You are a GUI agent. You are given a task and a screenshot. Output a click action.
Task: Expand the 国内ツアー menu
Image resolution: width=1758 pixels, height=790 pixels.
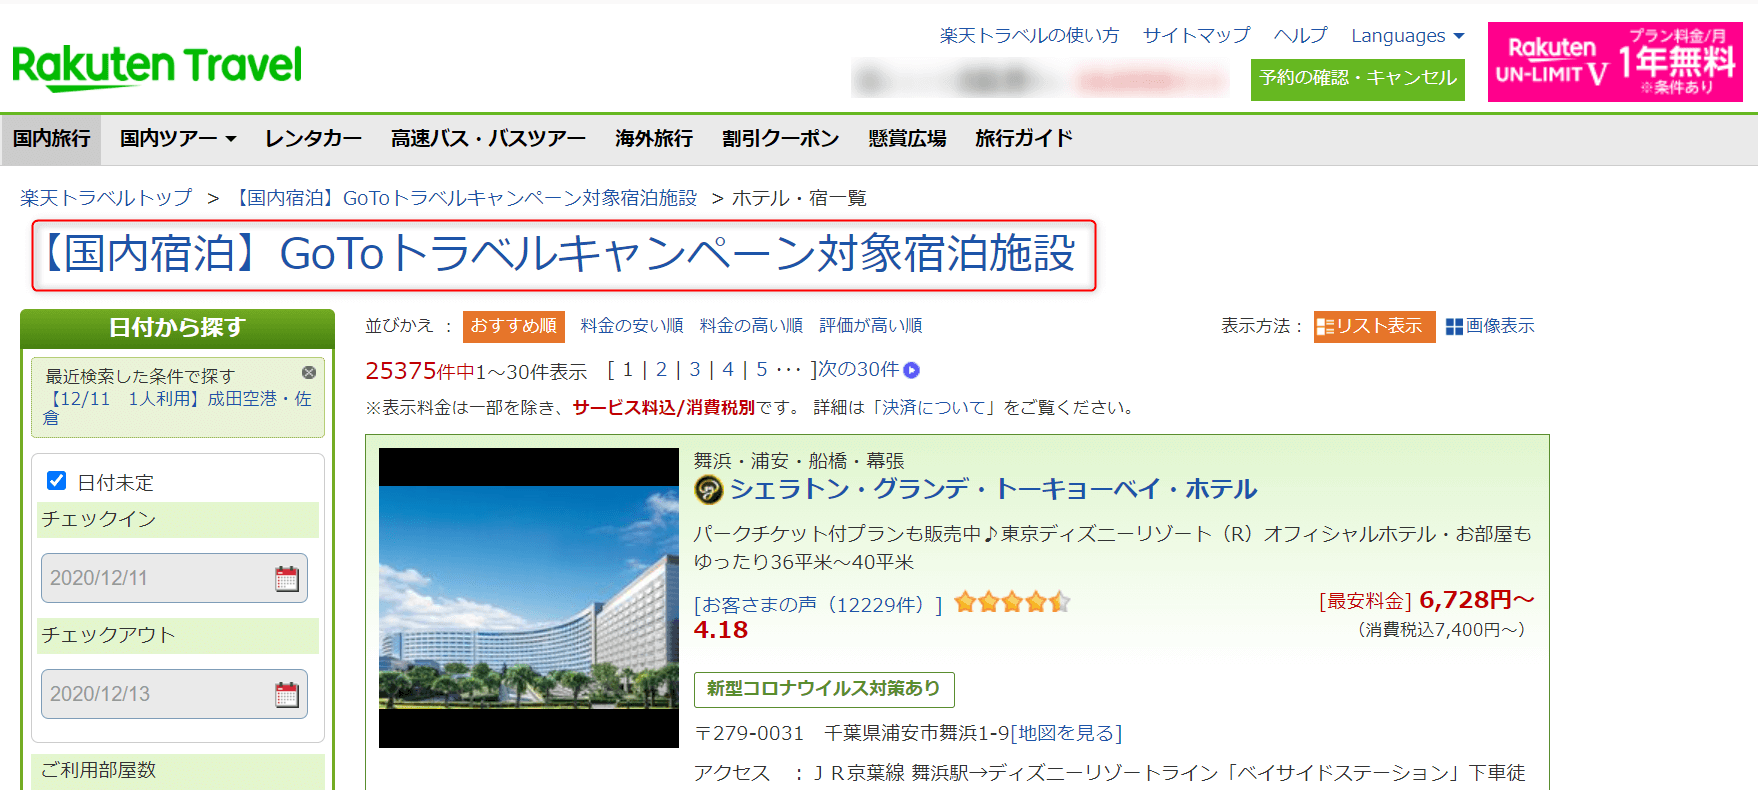tap(177, 139)
